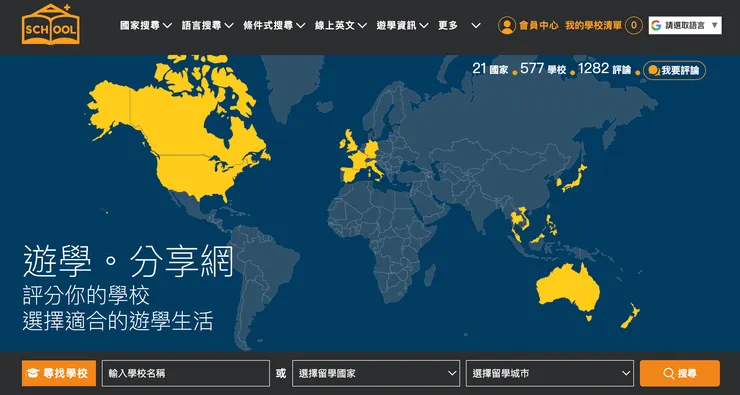The width and height of the screenshot is (740, 395).
Task: Click the speech bubble icon in 我要評論
Action: click(654, 70)
